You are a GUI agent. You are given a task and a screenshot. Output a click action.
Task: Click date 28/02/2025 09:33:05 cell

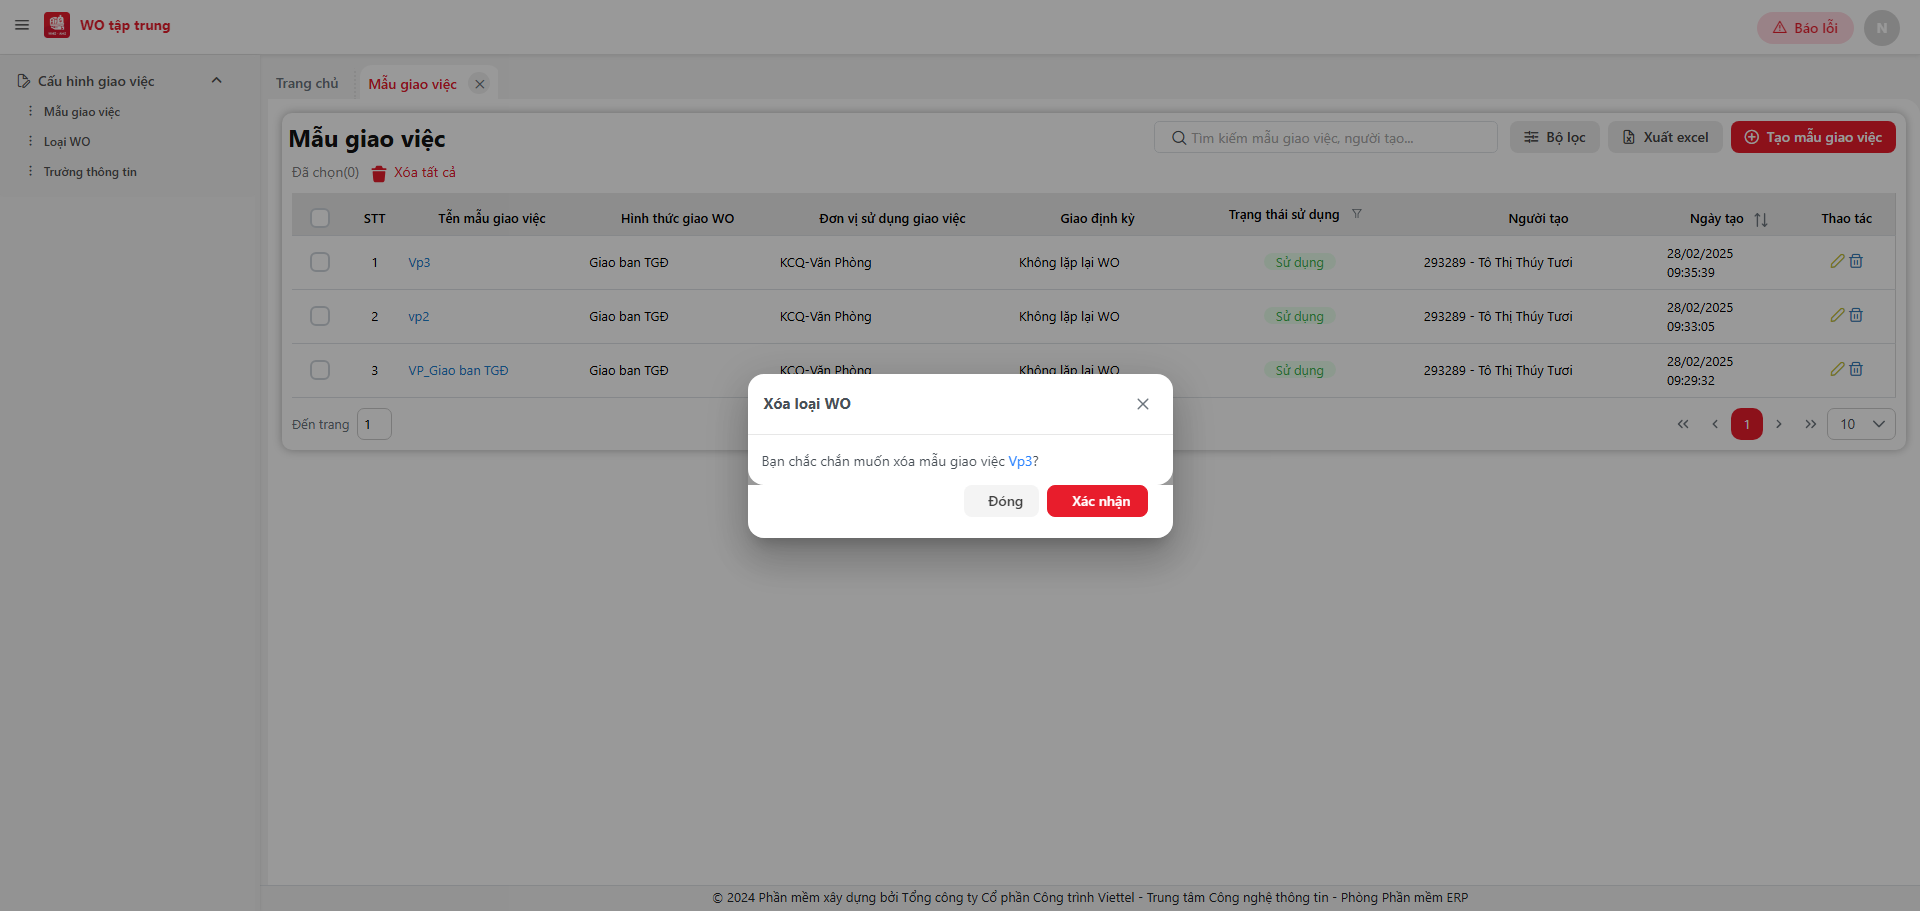pos(1699,317)
